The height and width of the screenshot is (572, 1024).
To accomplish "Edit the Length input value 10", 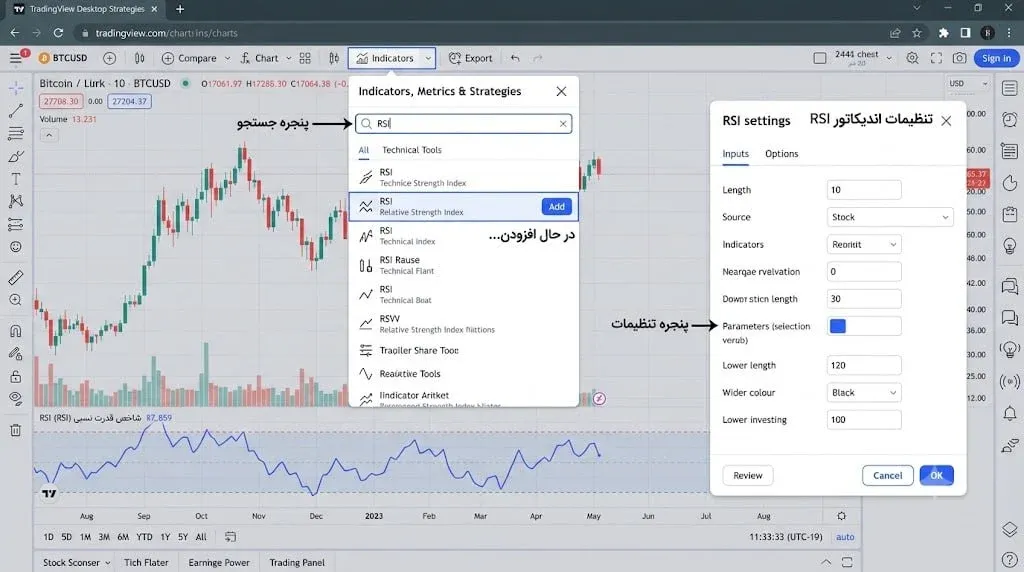I will point(863,190).
